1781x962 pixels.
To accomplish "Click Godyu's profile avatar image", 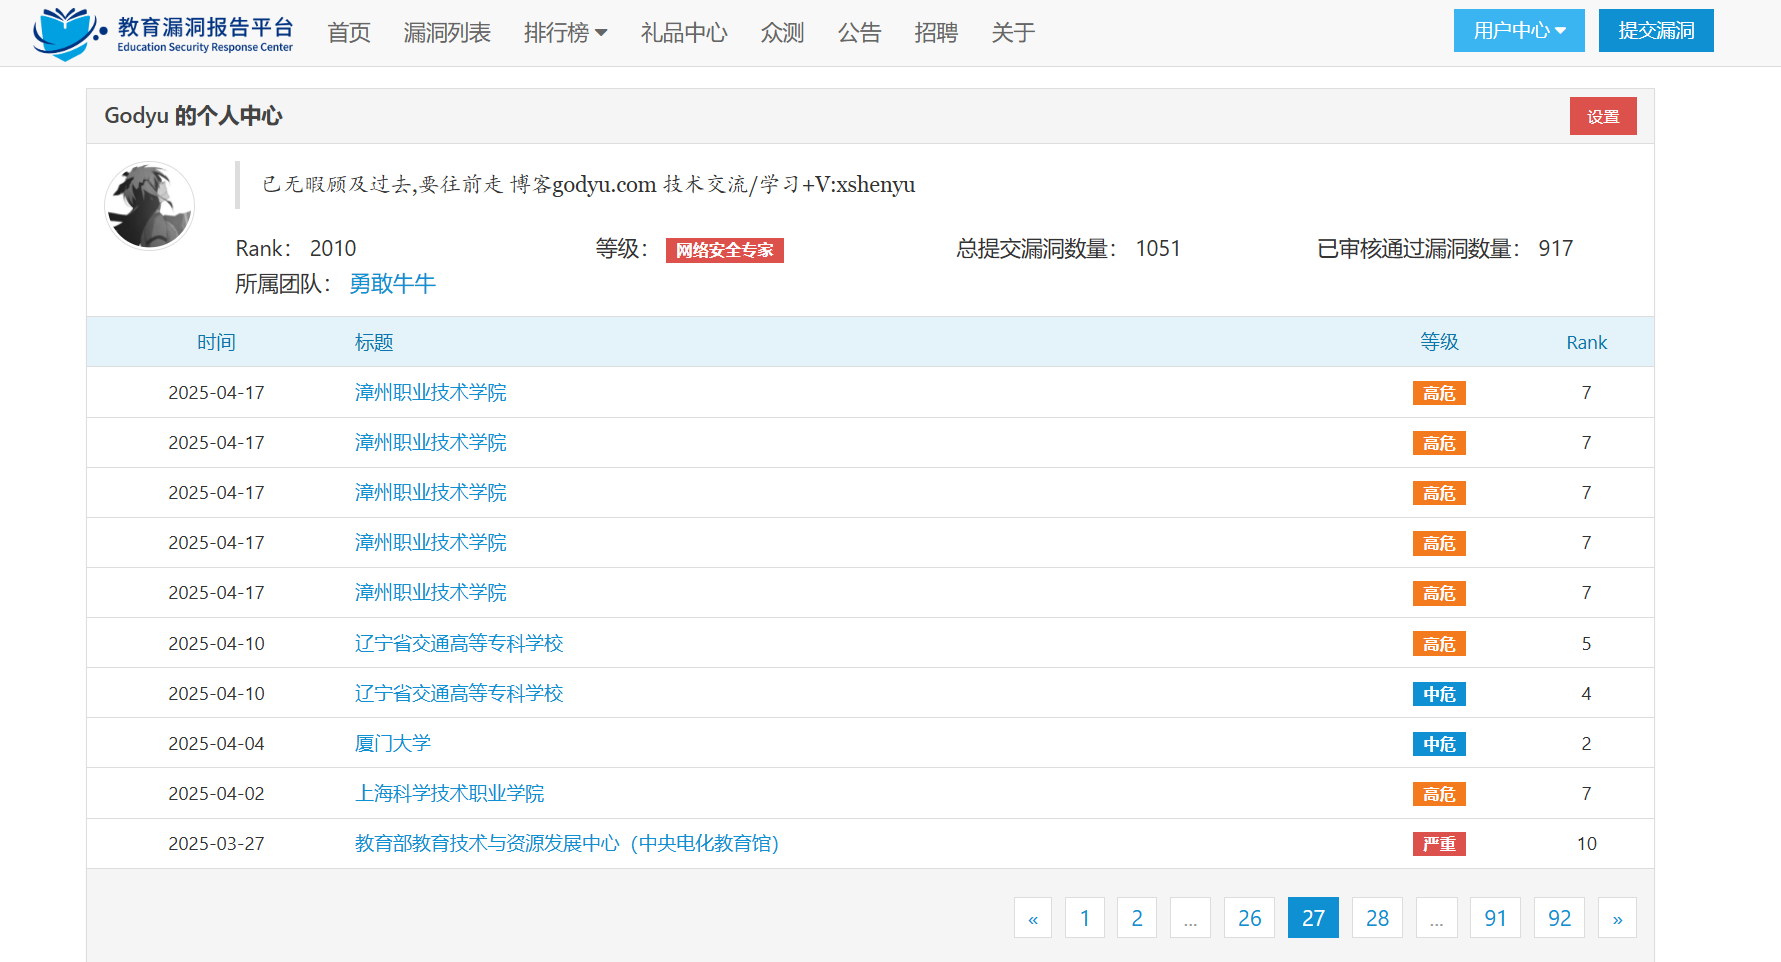I will tap(149, 206).
